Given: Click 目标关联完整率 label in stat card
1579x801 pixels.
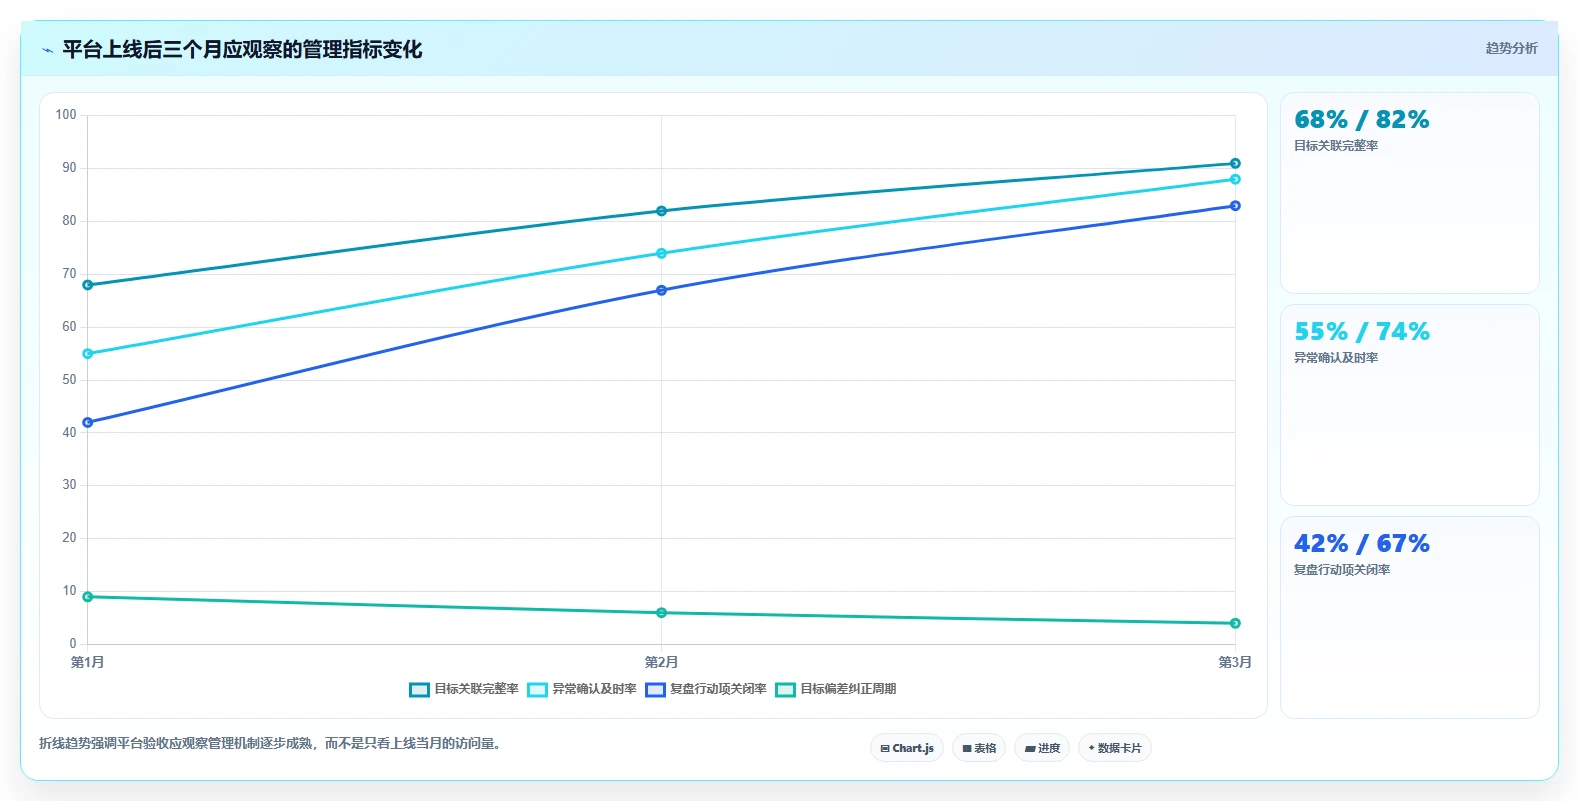Looking at the screenshot, I should tap(1336, 146).
